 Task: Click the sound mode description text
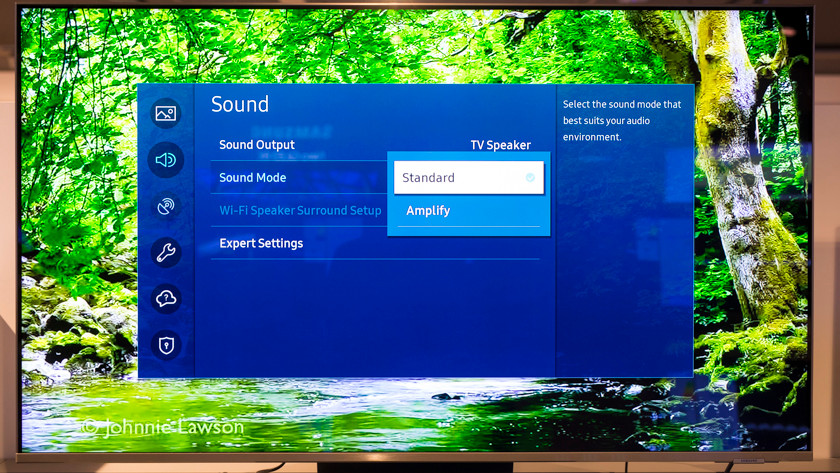[621, 121]
